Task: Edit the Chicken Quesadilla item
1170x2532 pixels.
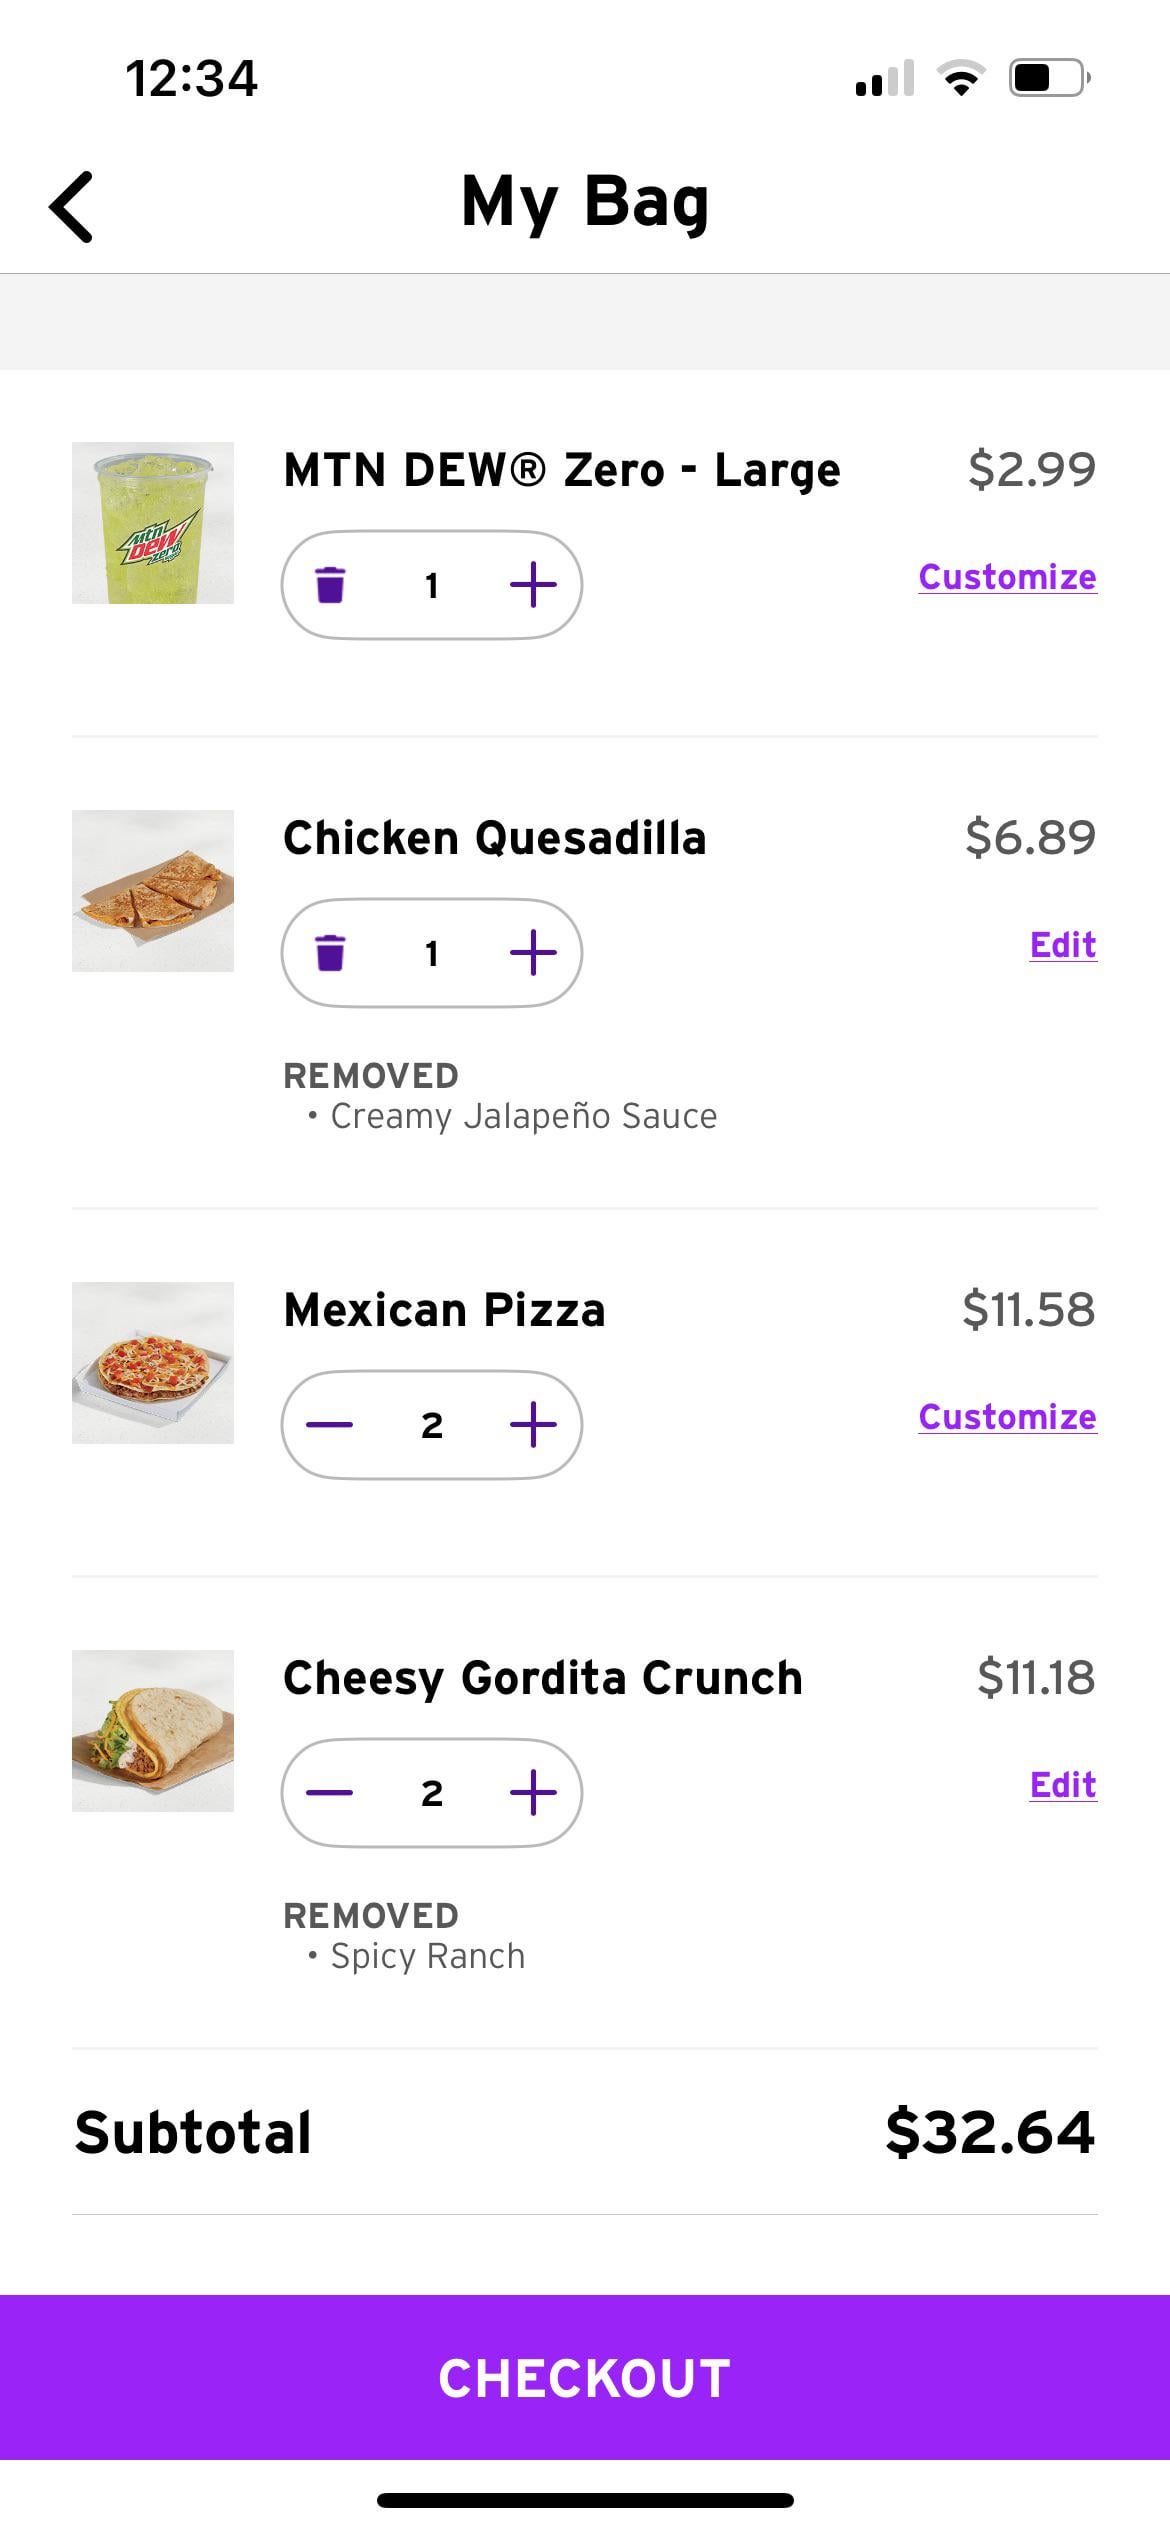Action: (1063, 945)
